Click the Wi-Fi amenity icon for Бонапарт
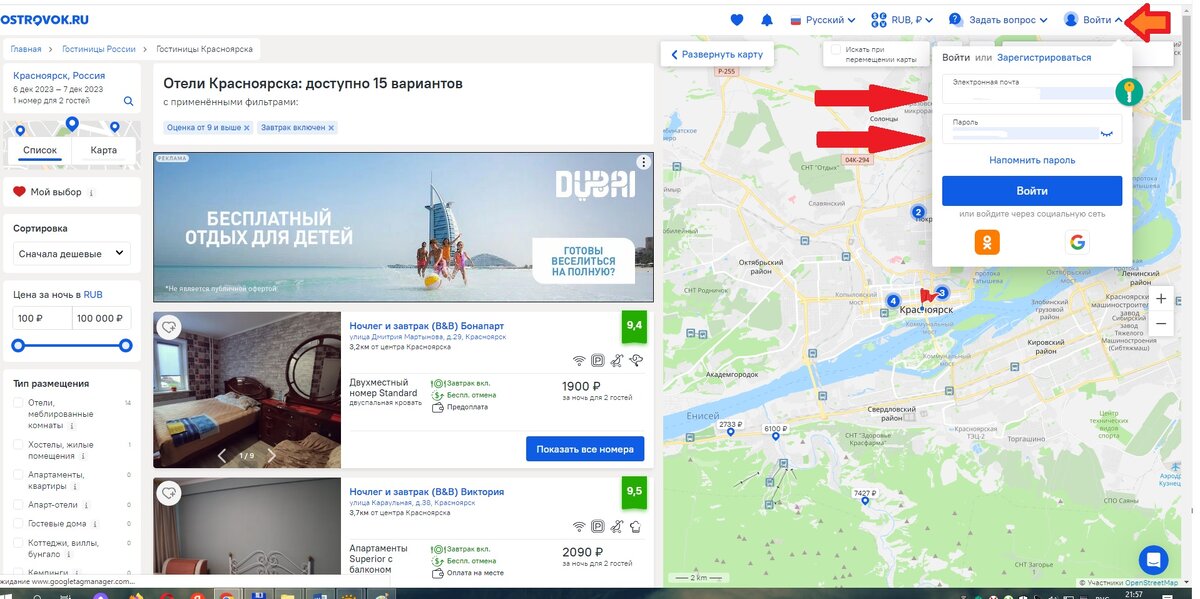 pyautogui.click(x=579, y=360)
